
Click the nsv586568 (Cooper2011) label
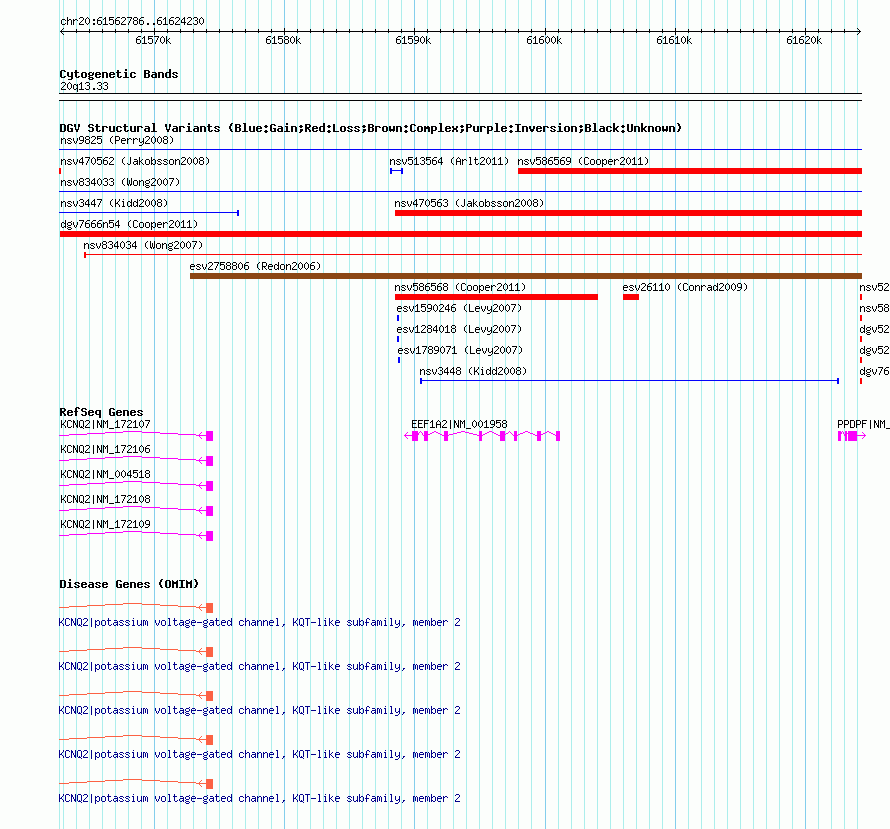pyautogui.click(x=460, y=287)
